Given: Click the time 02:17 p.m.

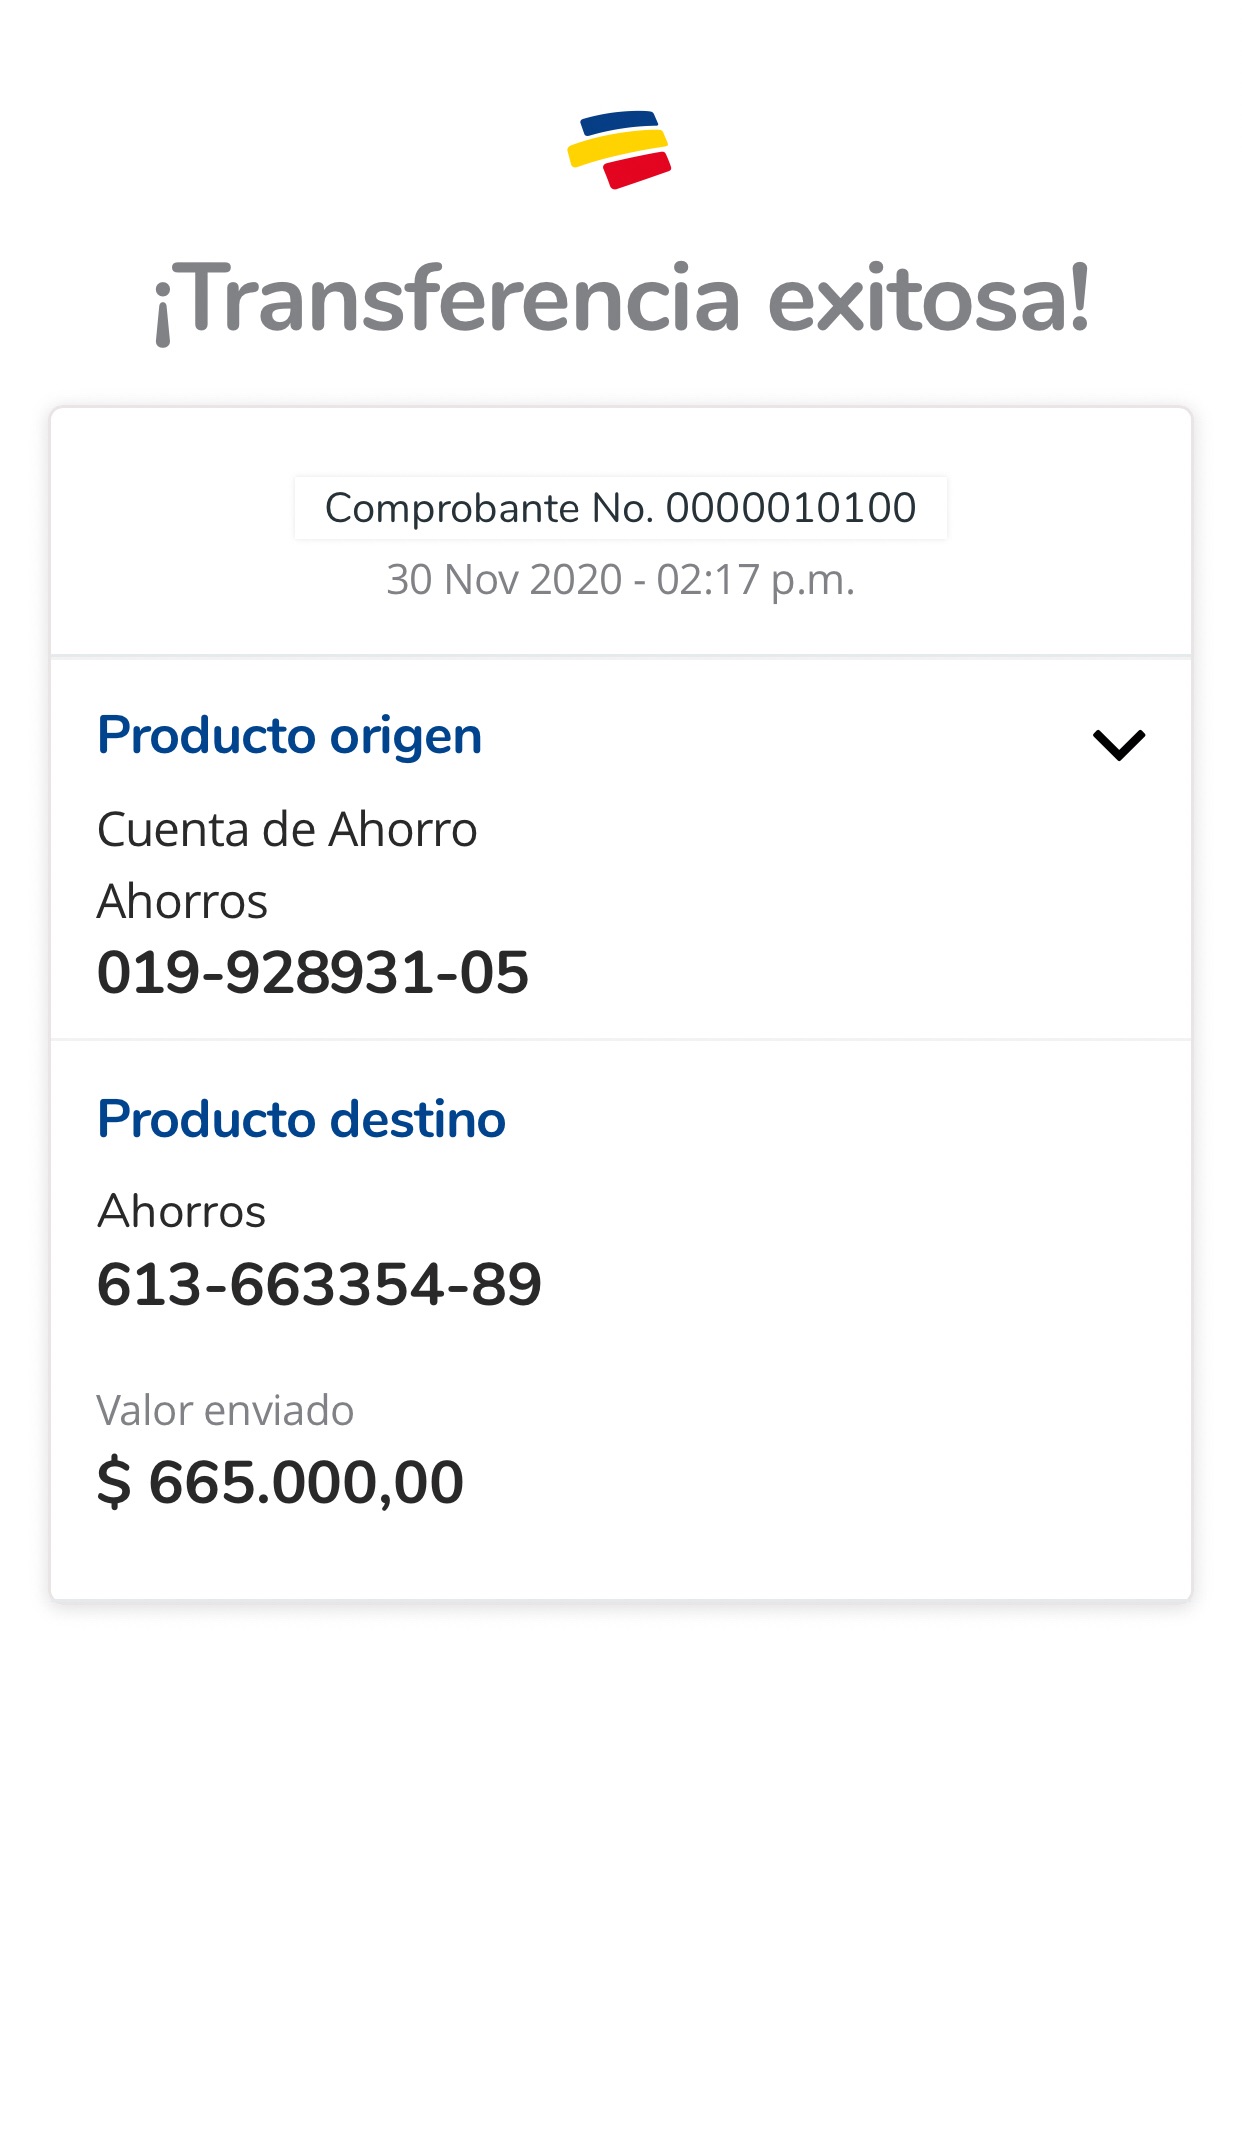Looking at the screenshot, I should coord(755,580).
